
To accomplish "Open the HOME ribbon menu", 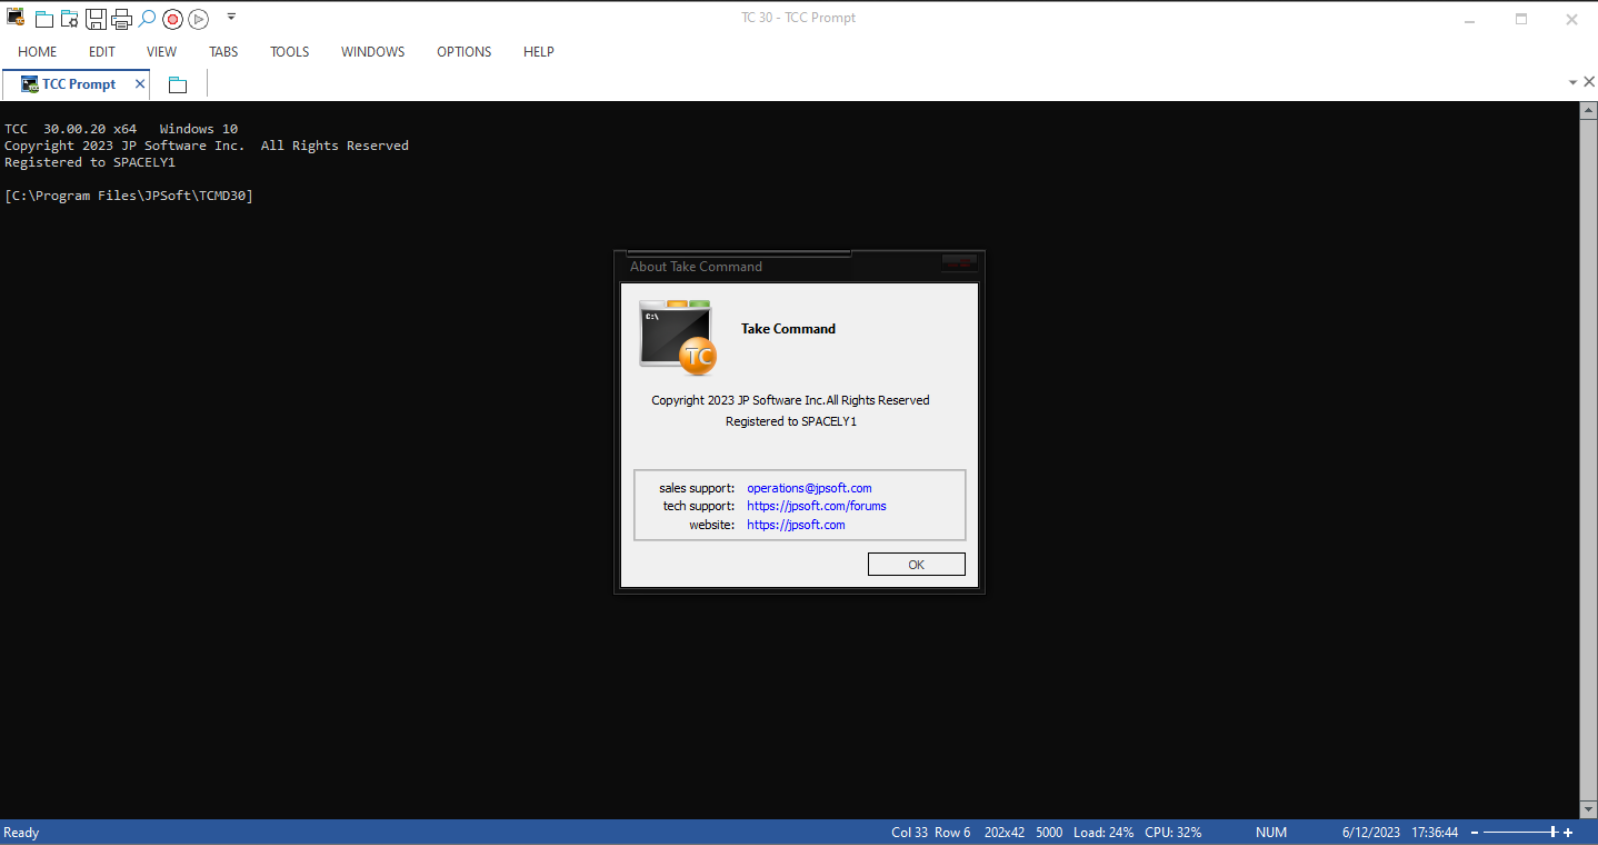I will 37,52.
